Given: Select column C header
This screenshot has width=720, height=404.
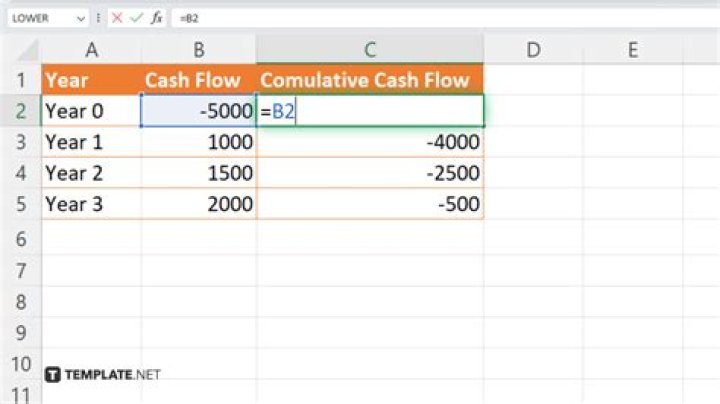Looking at the screenshot, I should click(370, 50).
